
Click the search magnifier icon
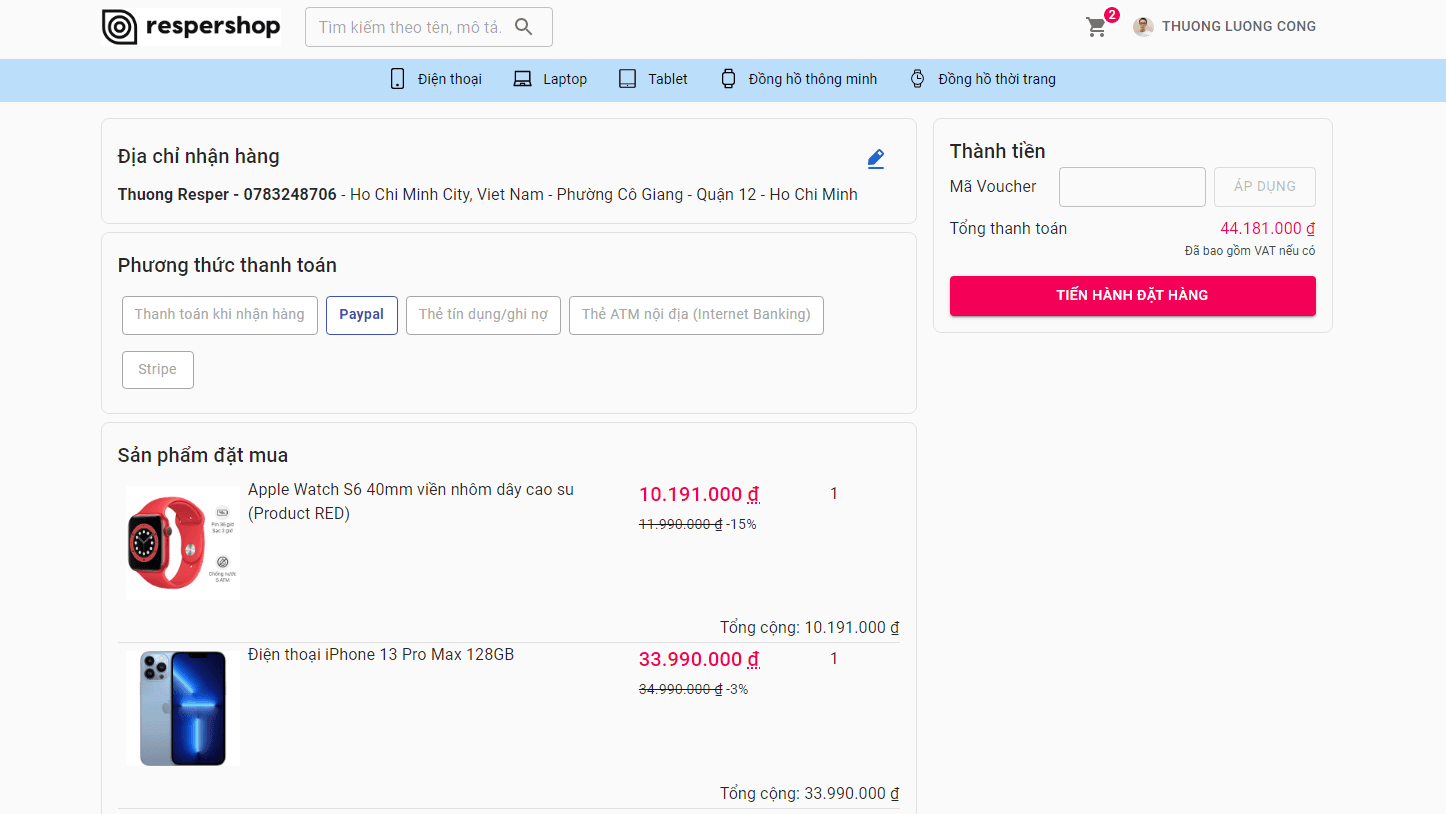[524, 27]
